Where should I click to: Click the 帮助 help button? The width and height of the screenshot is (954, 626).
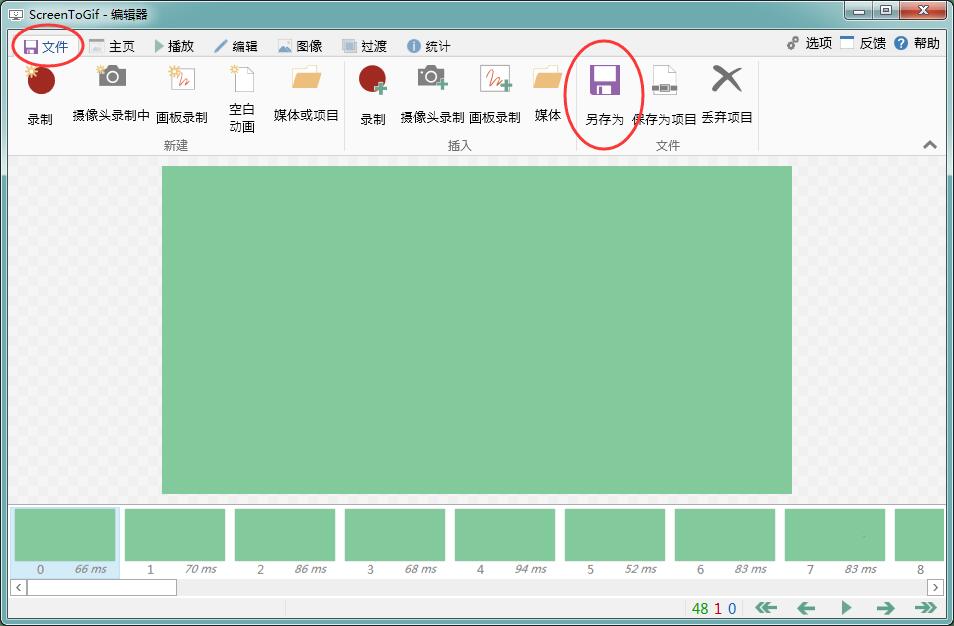click(917, 43)
